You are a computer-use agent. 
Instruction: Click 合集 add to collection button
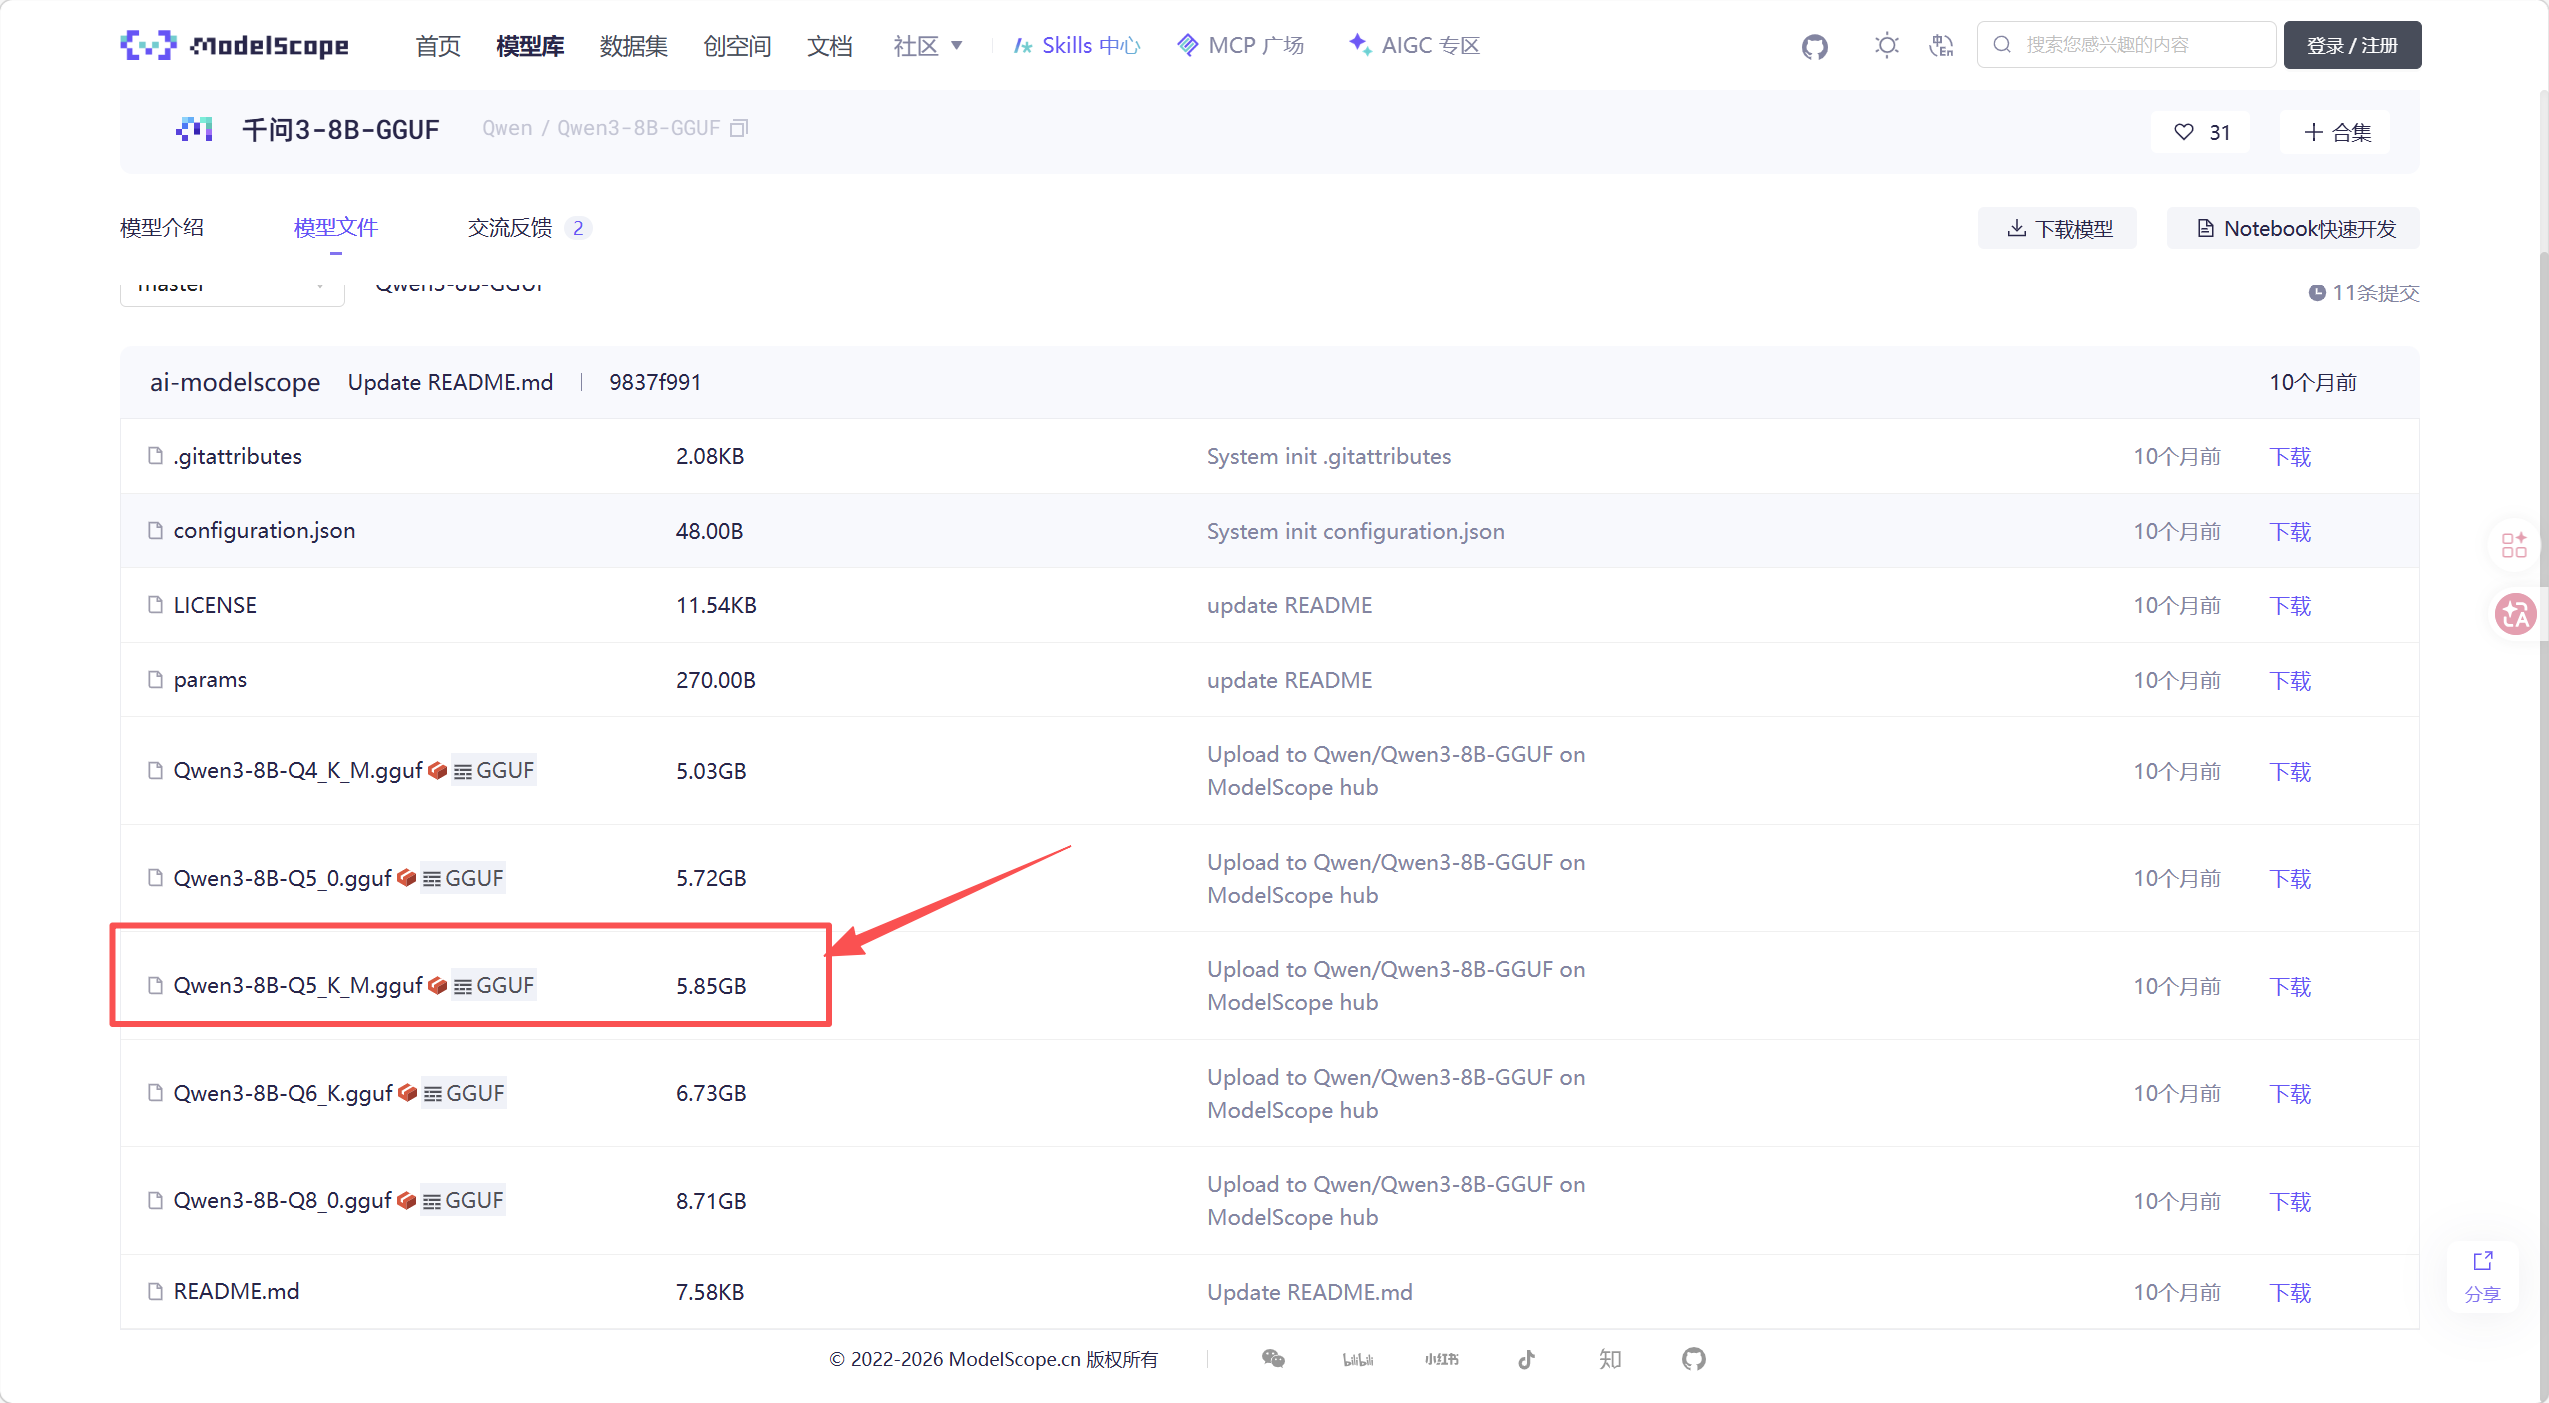pyautogui.click(x=2336, y=132)
